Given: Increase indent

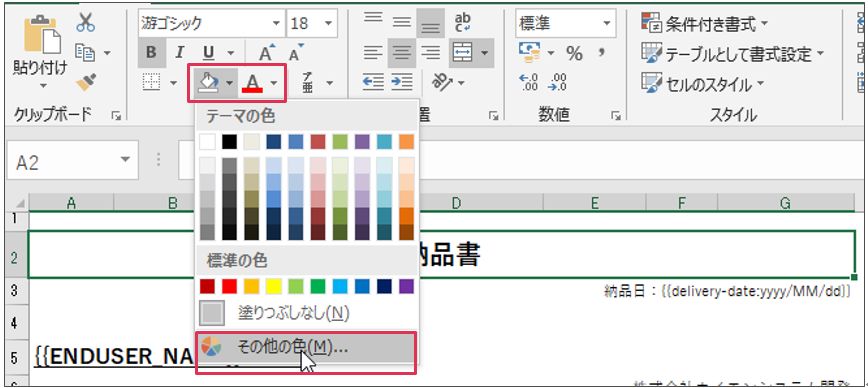Looking at the screenshot, I should tap(402, 82).
